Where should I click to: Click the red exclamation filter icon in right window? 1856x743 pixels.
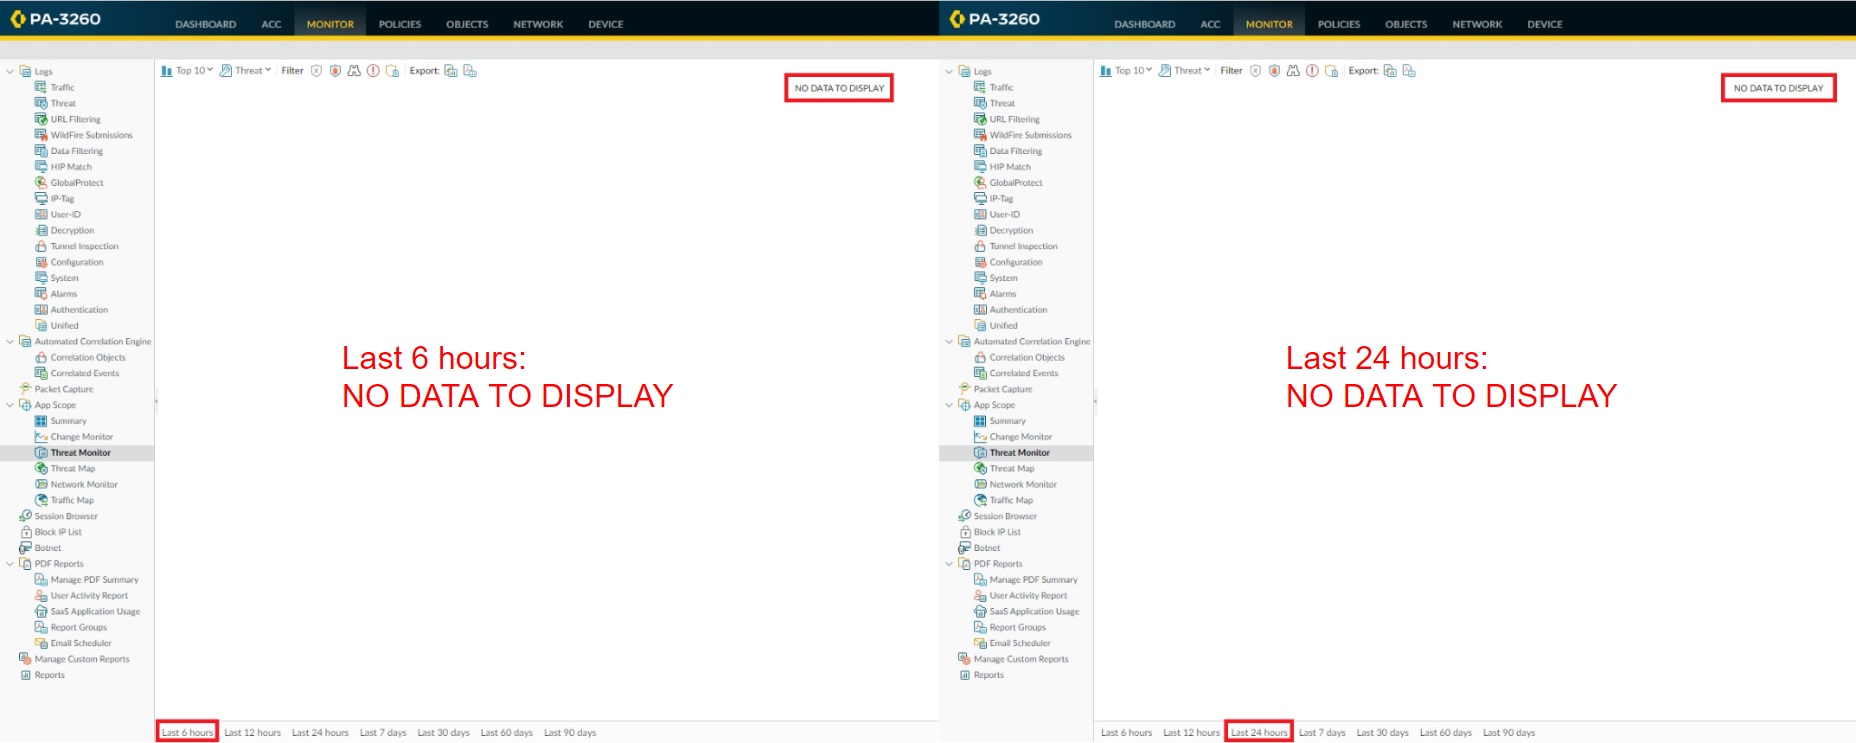[x=1312, y=71]
